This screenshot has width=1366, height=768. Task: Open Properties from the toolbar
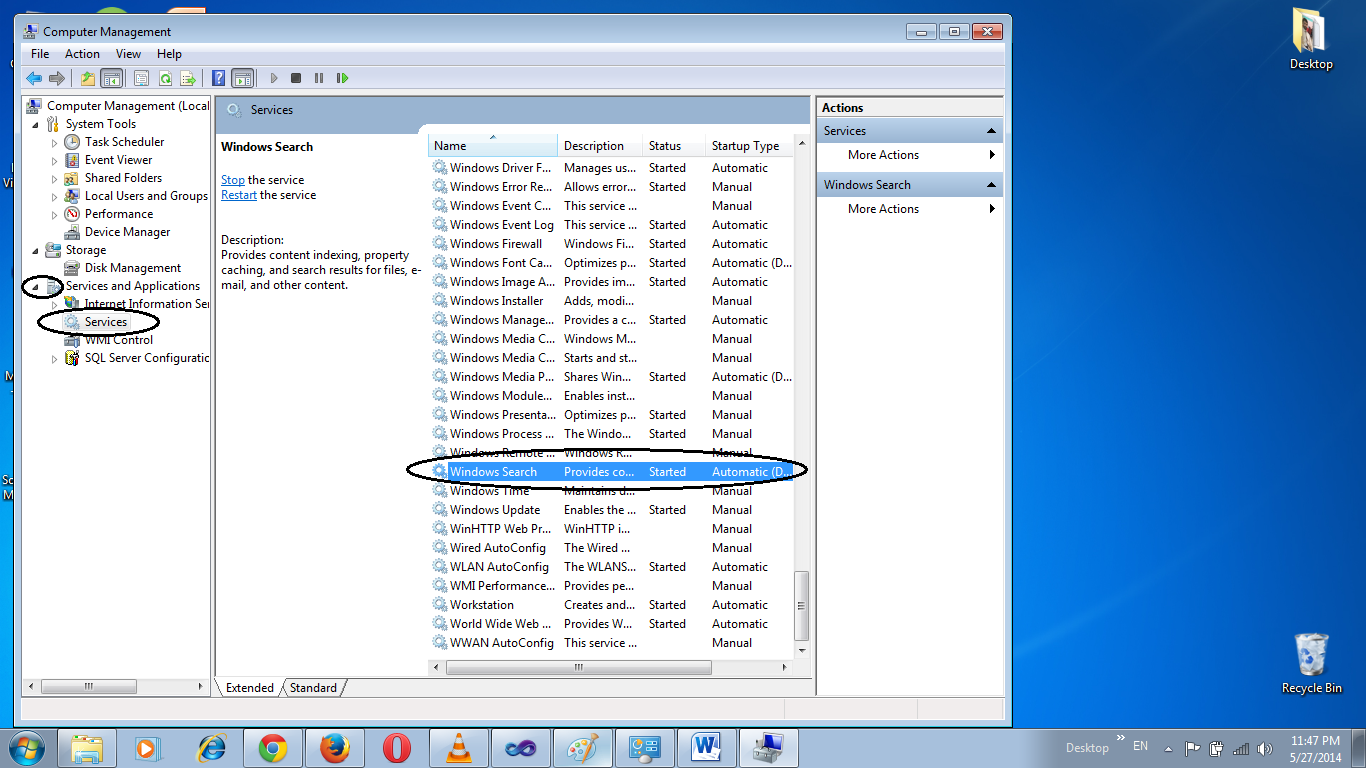(x=141, y=78)
